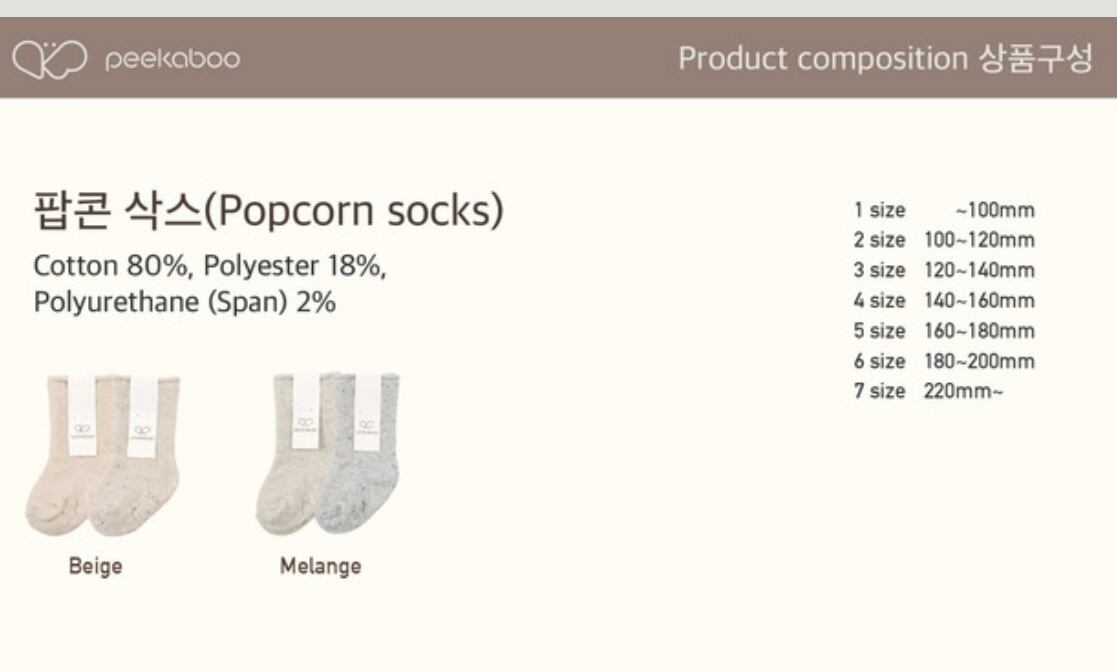Click the Polyurethane (Span) 2% text
The height and width of the screenshot is (672, 1117).
click(x=185, y=302)
